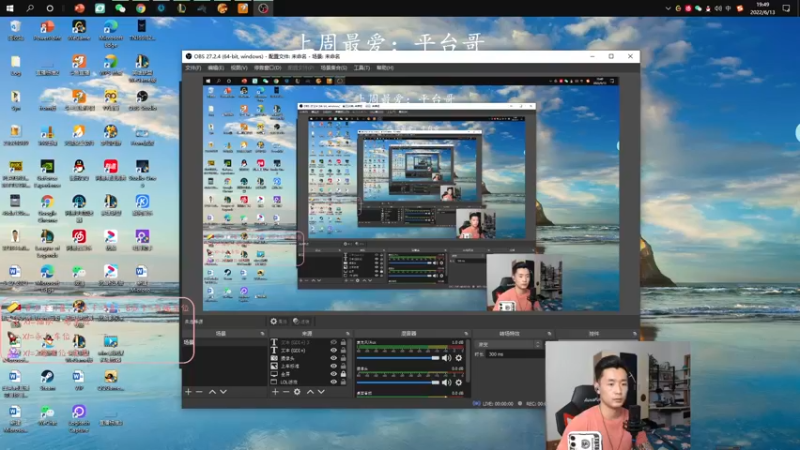This screenshot has height=450, width=800.
Task: Hide the LOL游戏 game capture source
Action: coord(334,382)
